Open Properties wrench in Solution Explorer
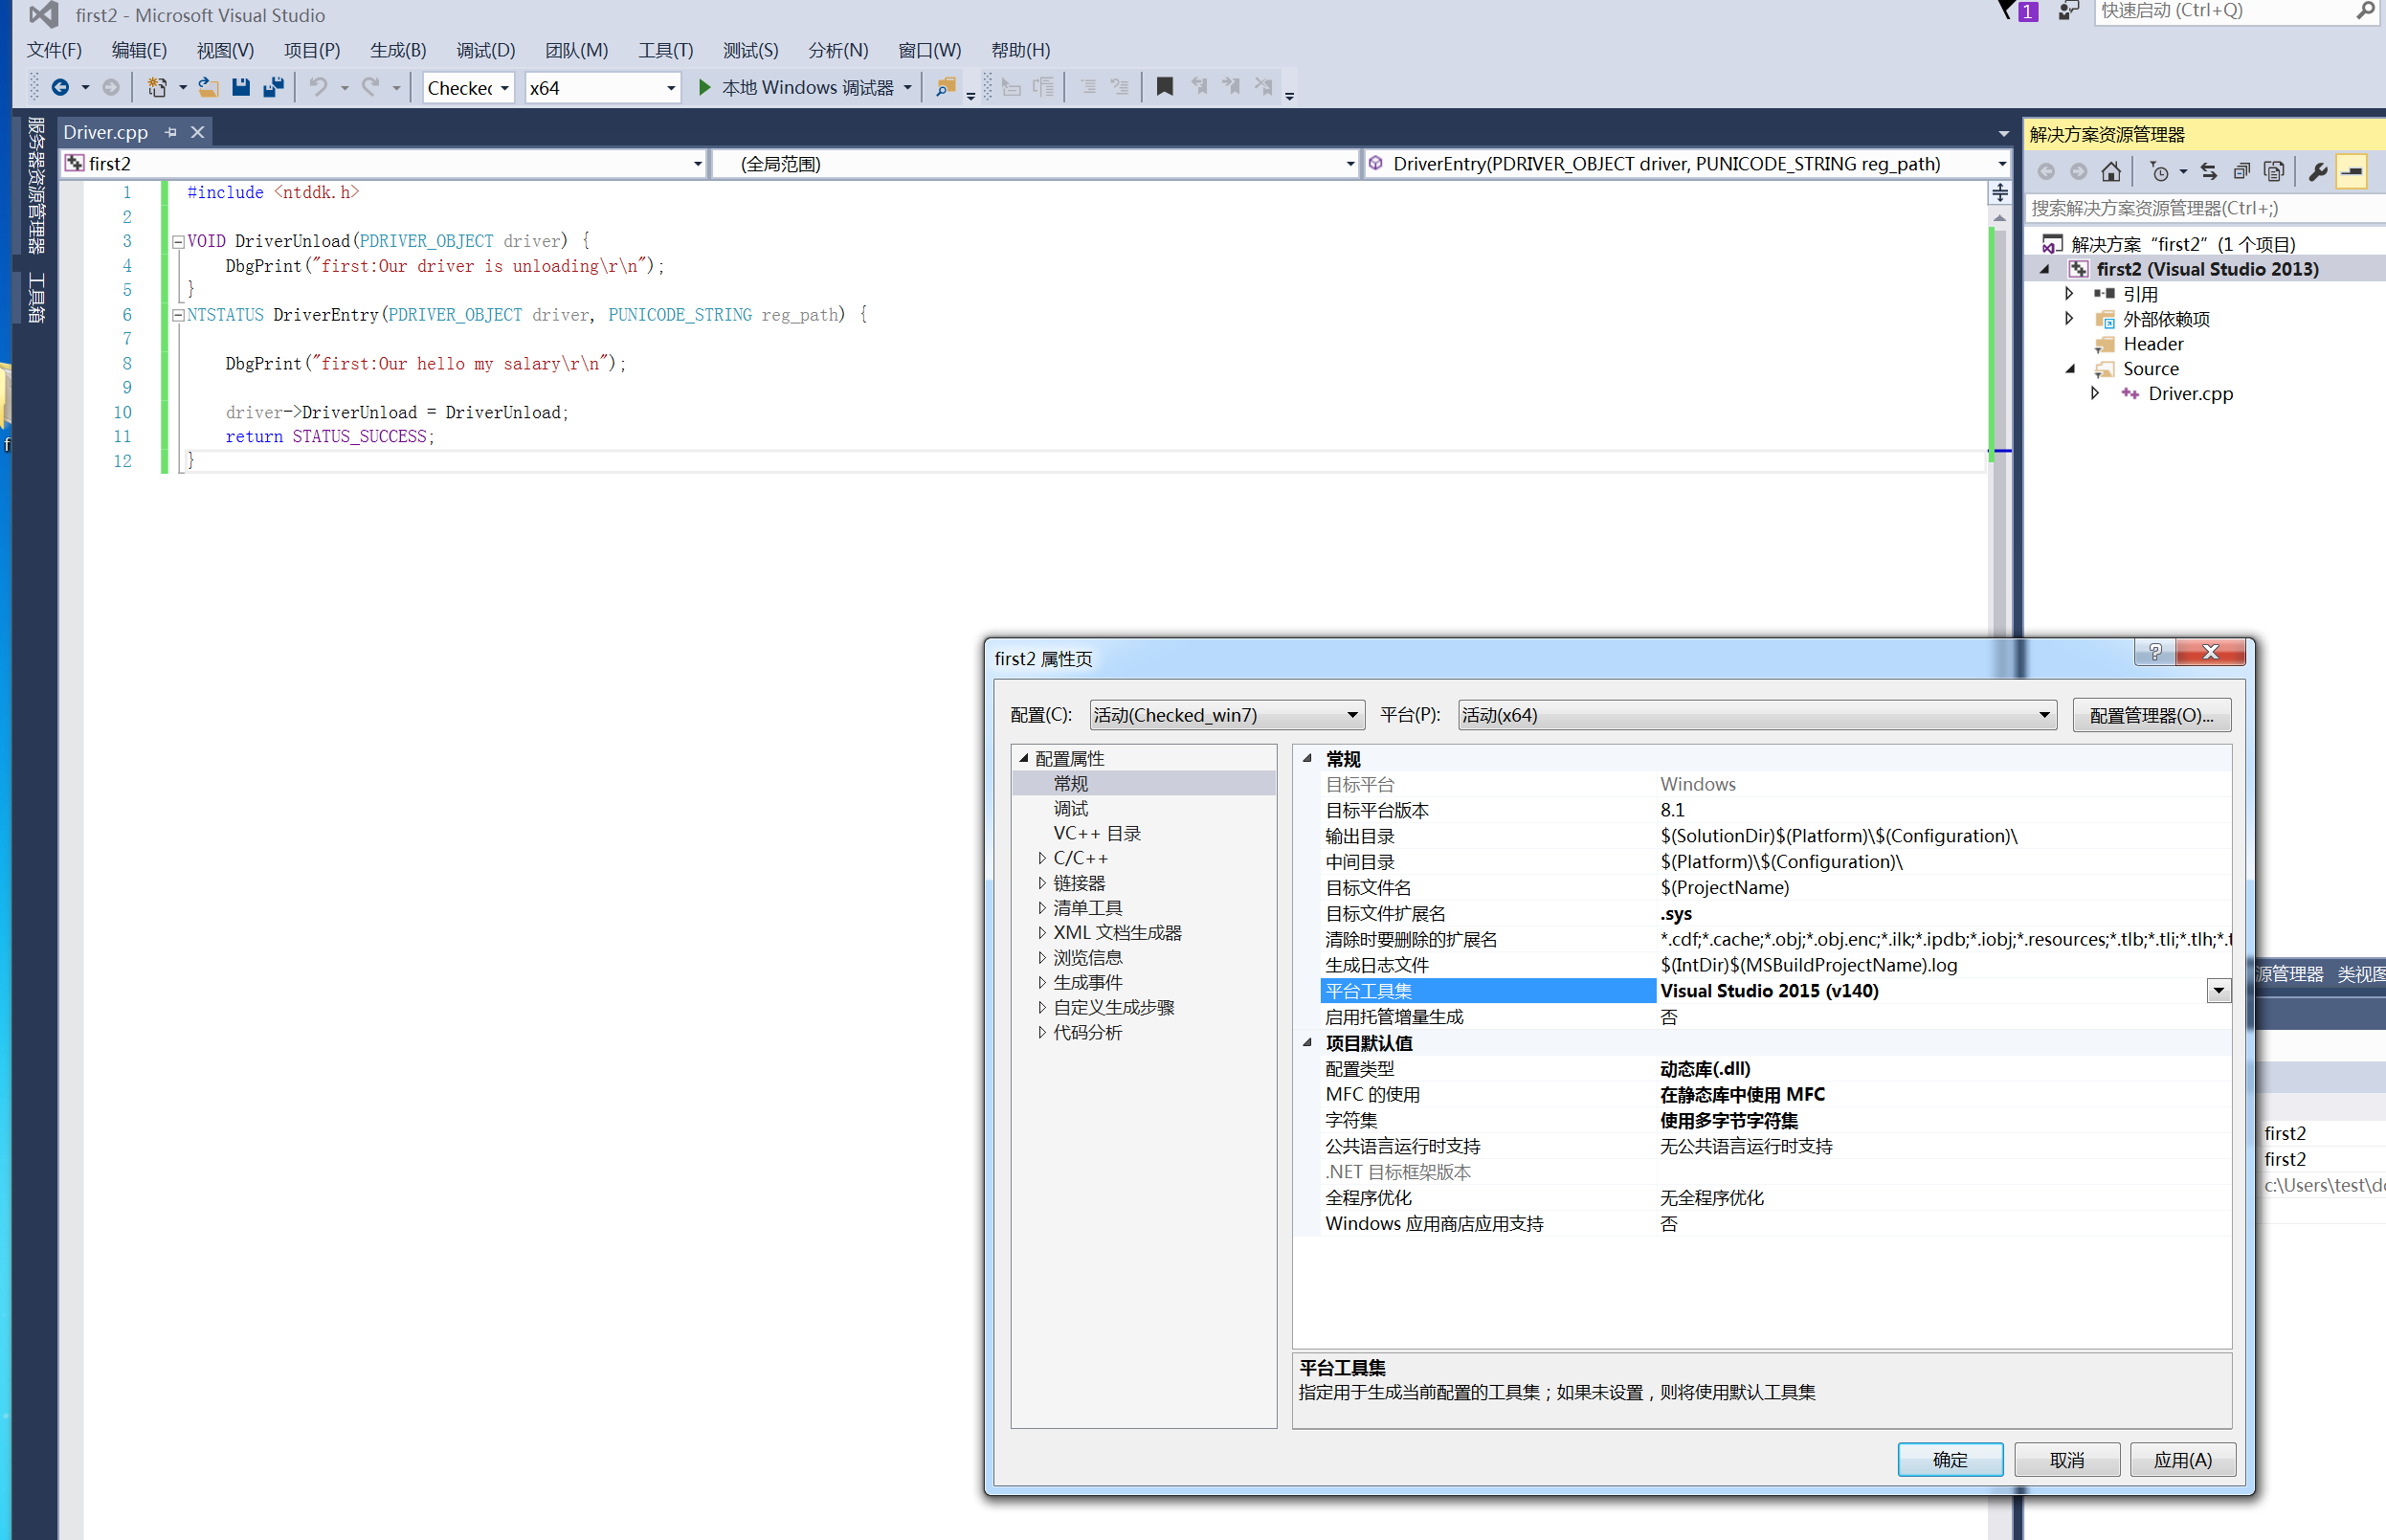Viewport: 2386px width, 1540px height. (2318, 172)
